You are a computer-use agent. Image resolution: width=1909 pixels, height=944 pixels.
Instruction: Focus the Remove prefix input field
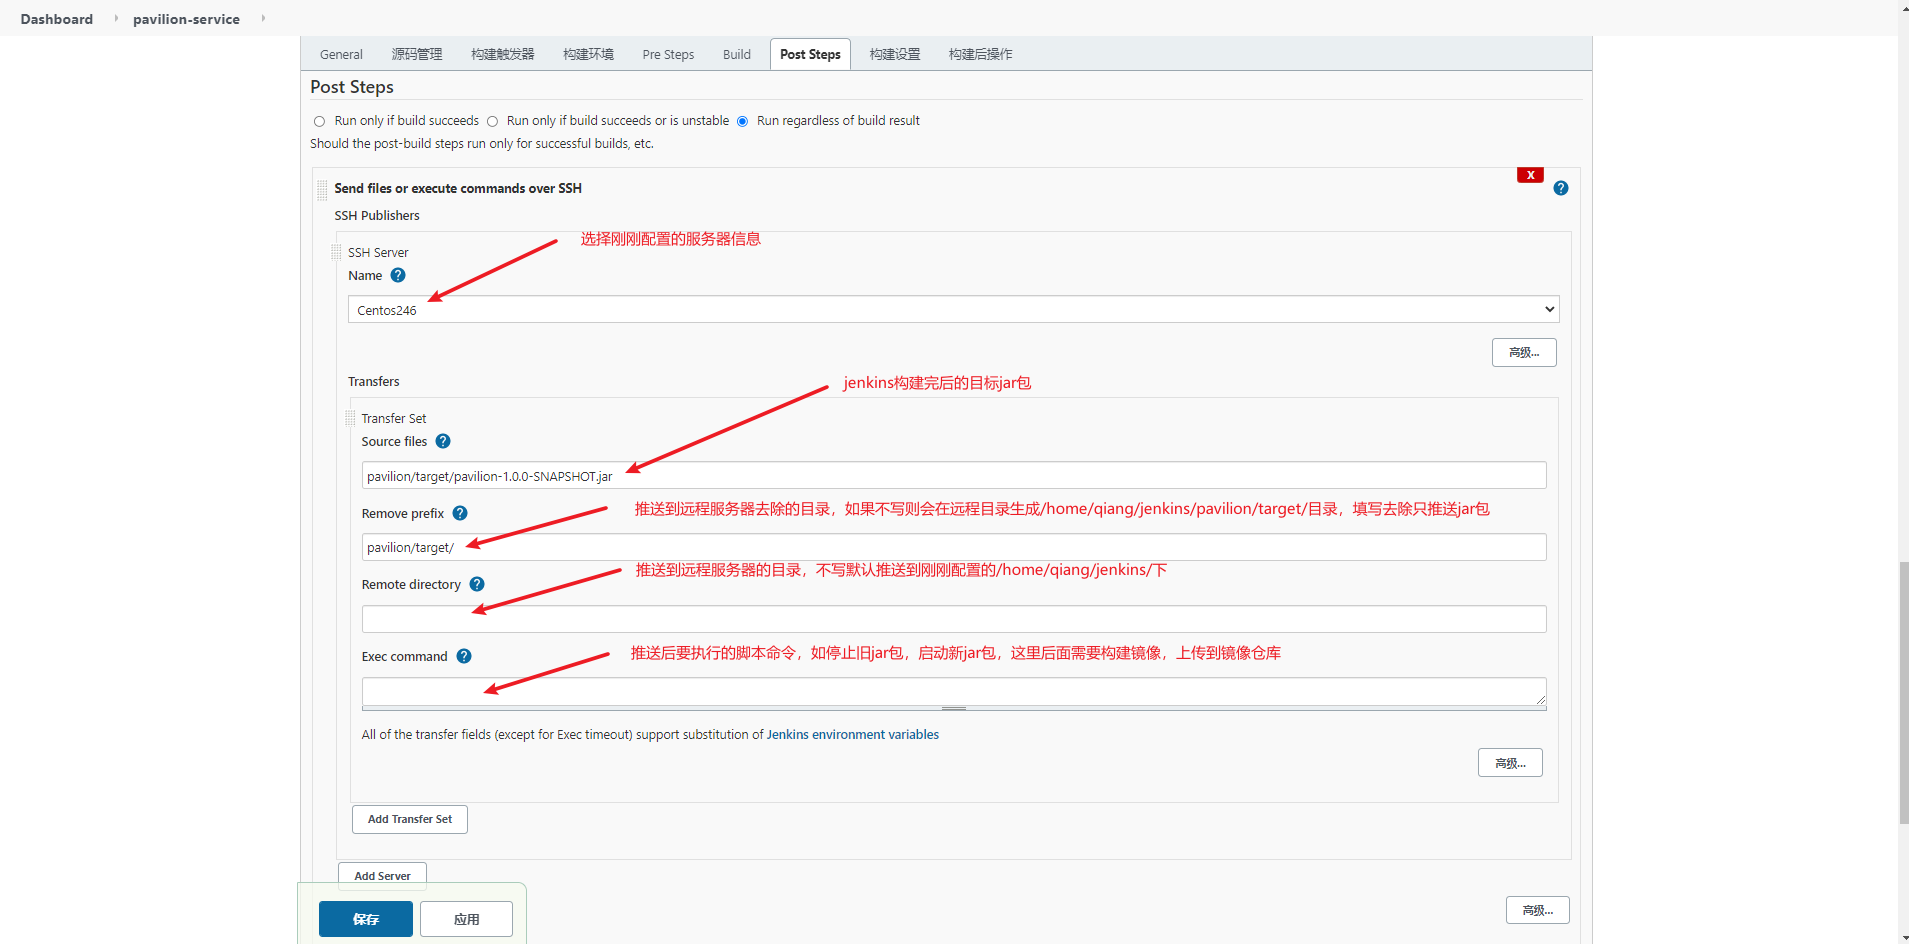click(954, 547)
